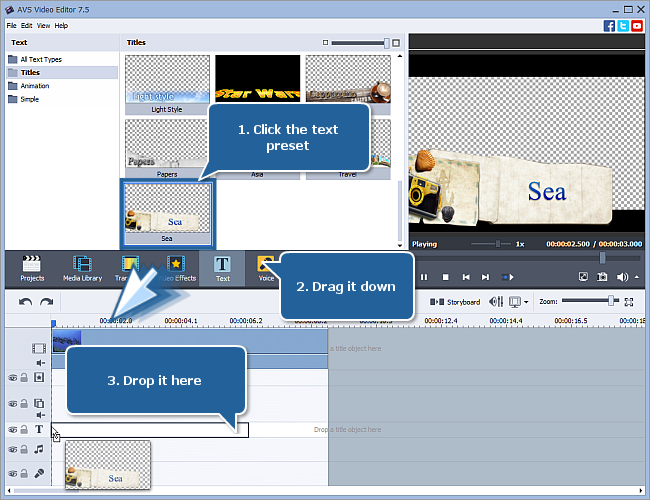The image size is (650, 500).
Task: Switch to the Text tab
Action: point(222,269)
